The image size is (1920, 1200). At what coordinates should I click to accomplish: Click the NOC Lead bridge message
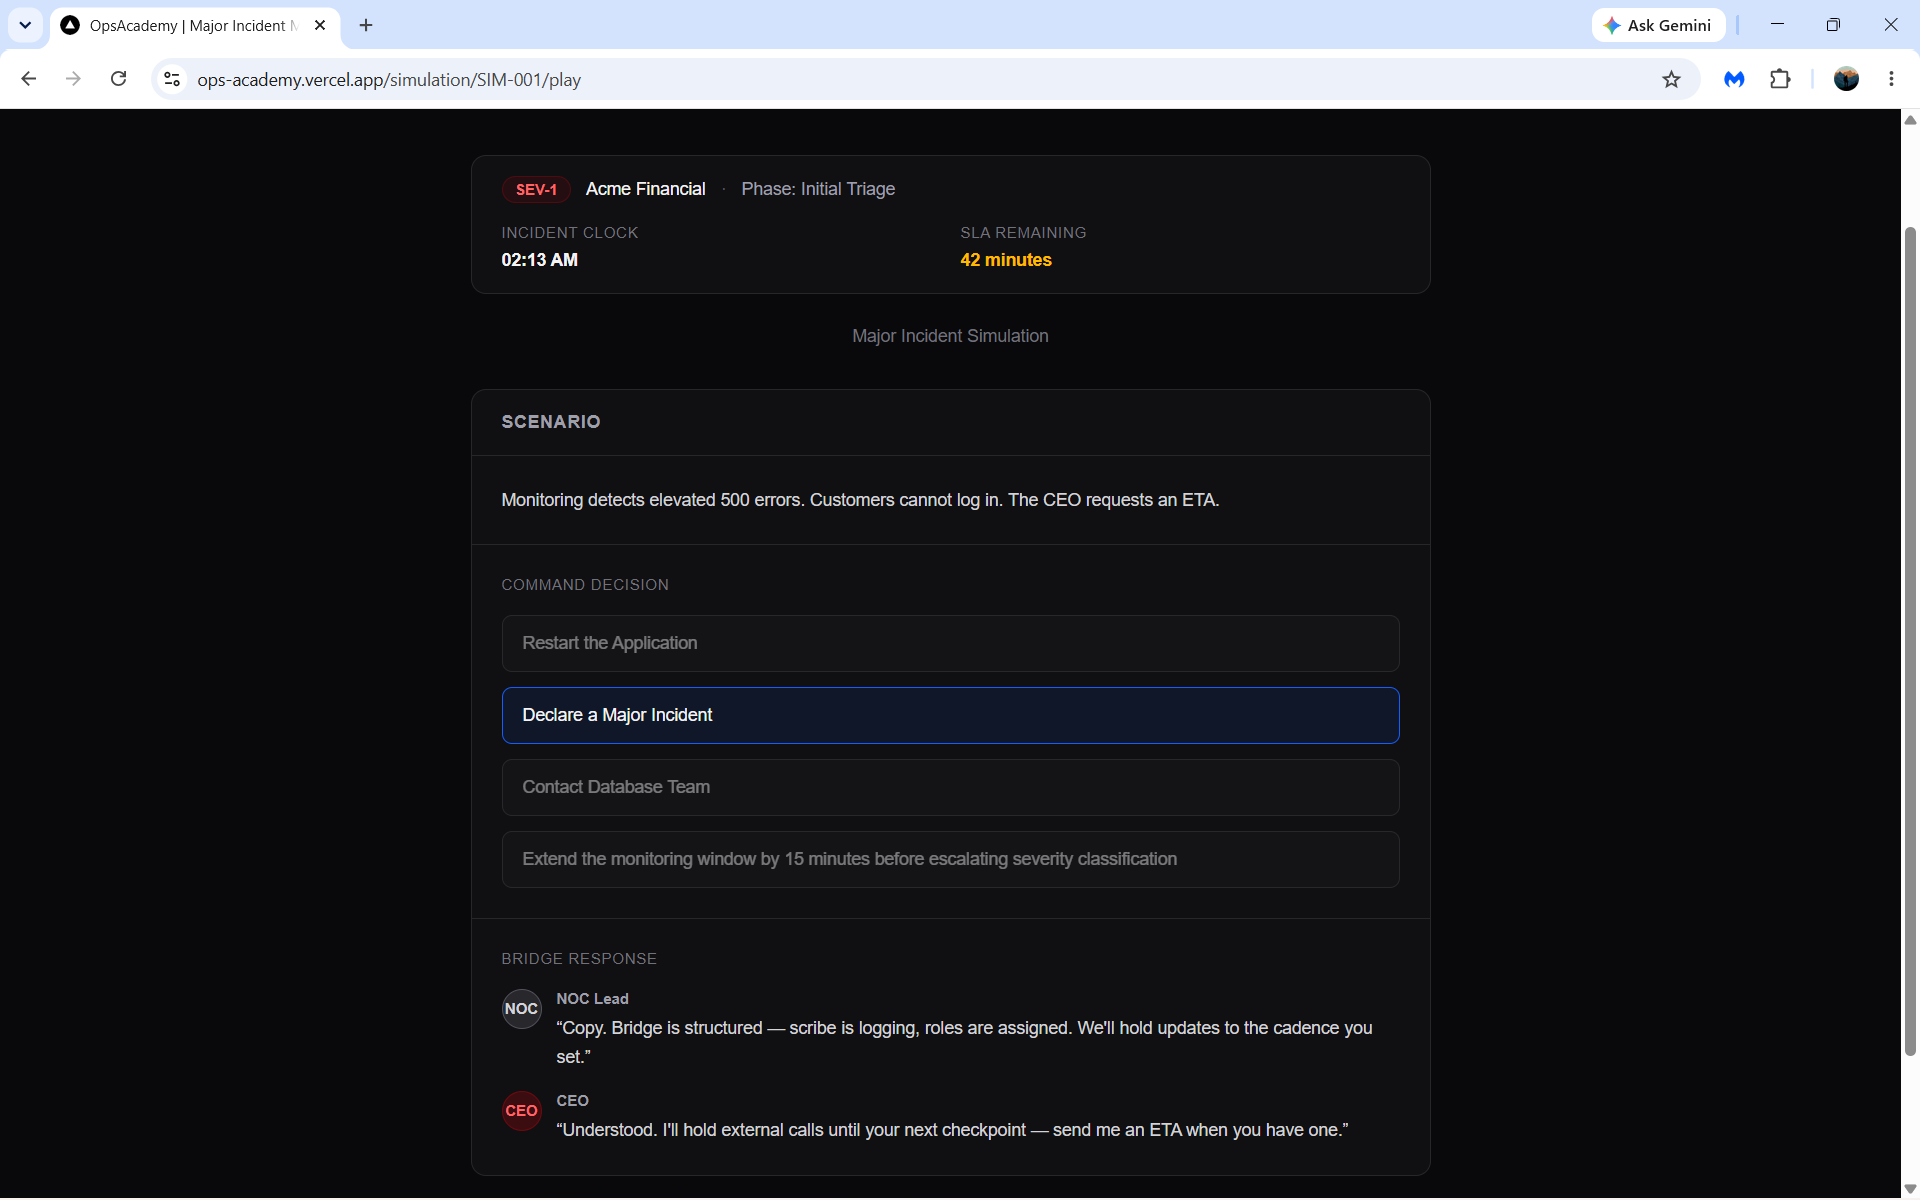coord(964,1042)
